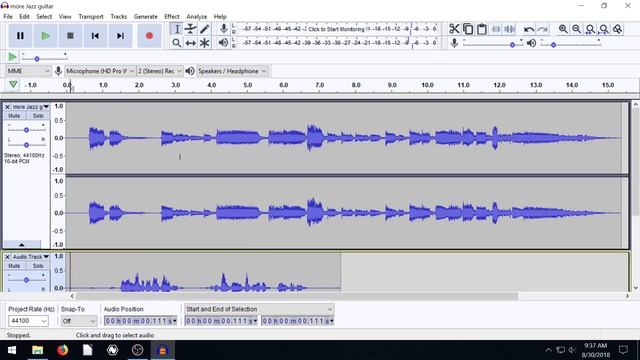Redo the last undone action
This screenshot has width=640, height=360.
point(542,29)
